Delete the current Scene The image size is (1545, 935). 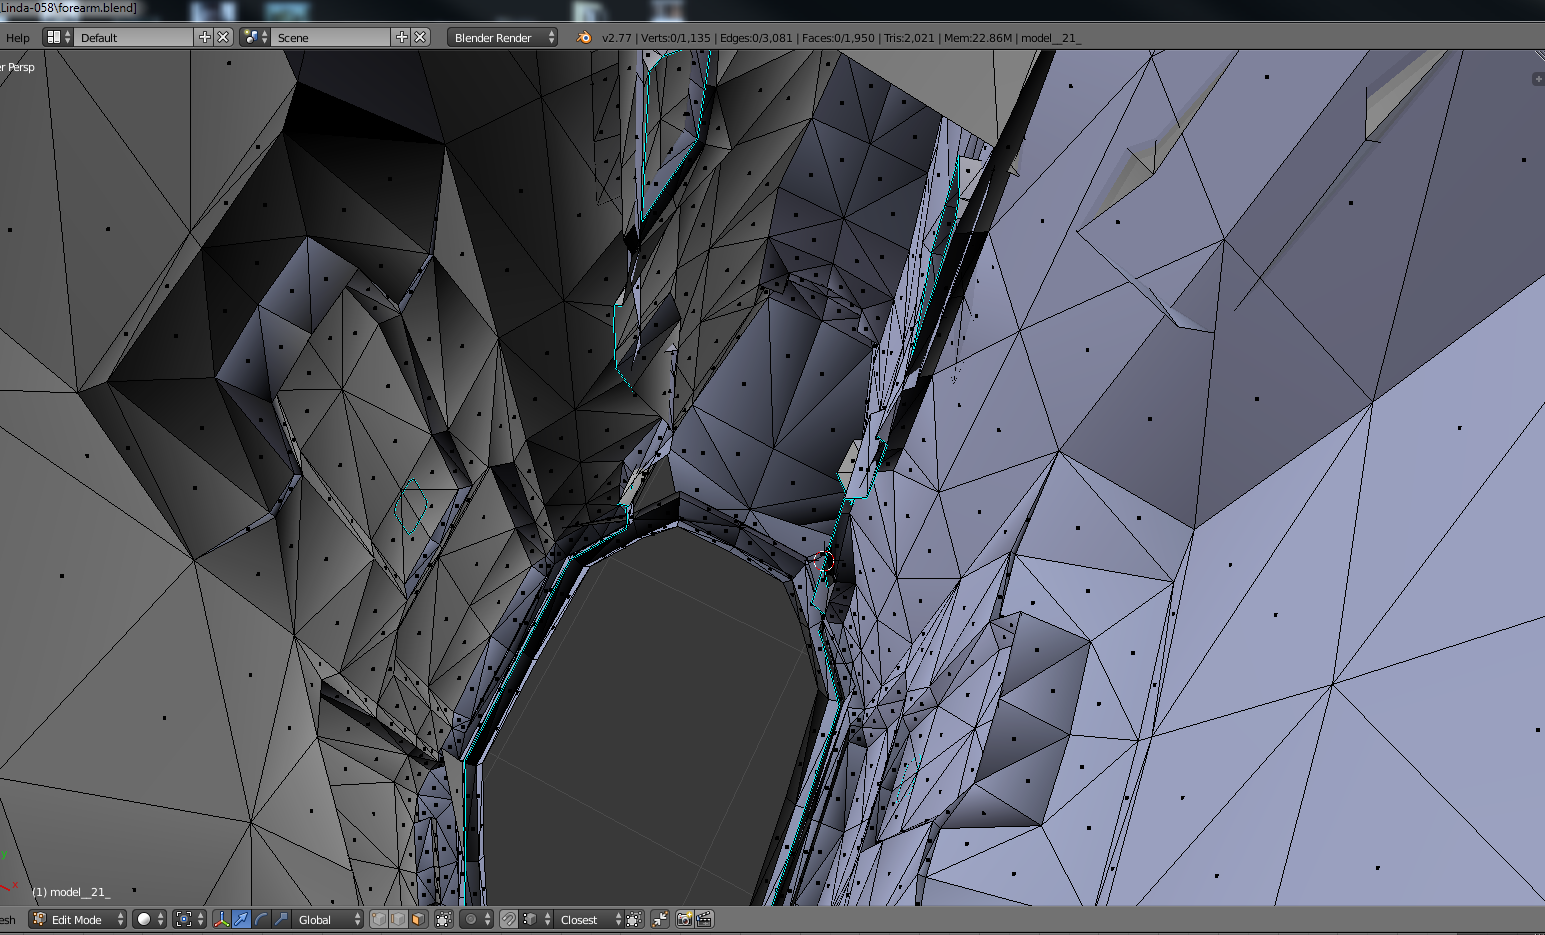[421, 37]
